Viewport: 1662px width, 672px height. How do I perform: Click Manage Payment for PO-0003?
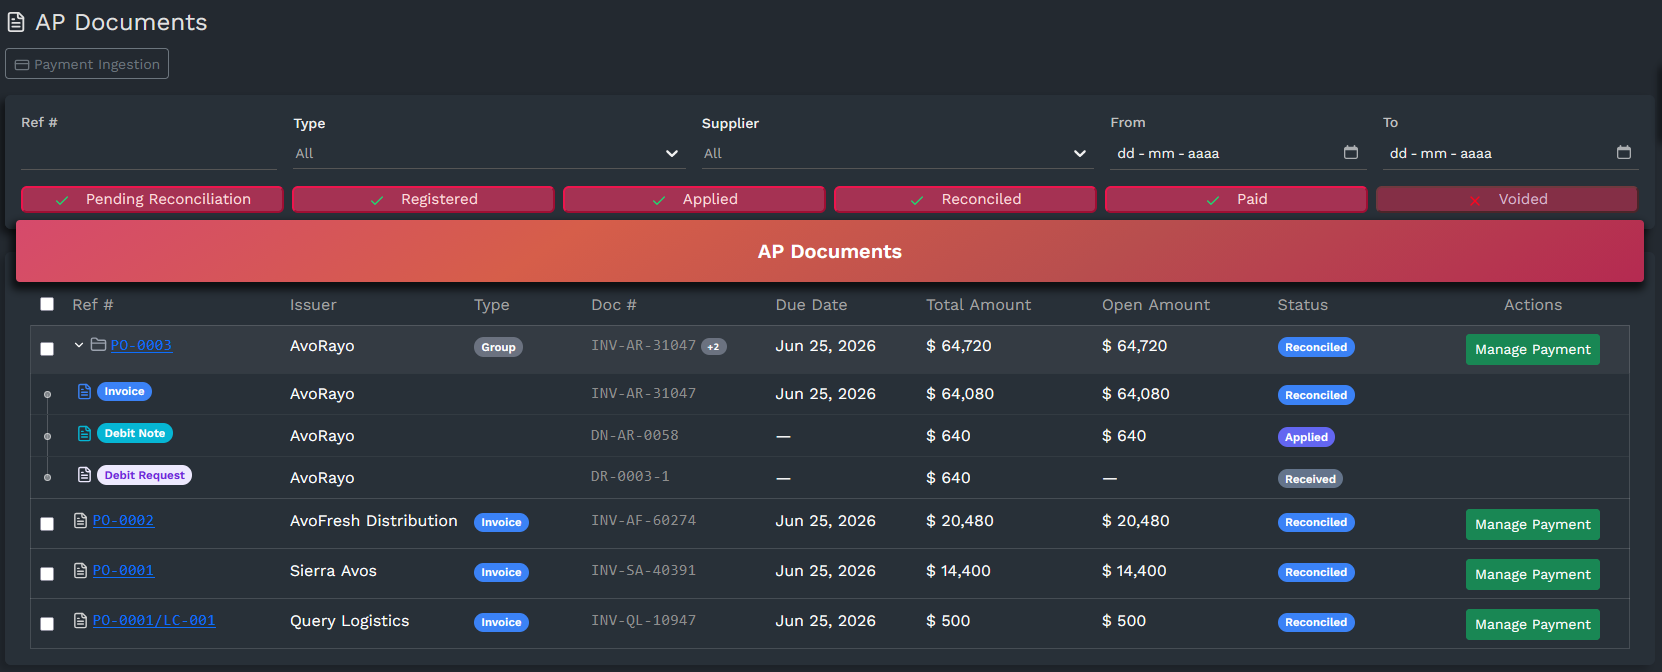[1532, 349]
